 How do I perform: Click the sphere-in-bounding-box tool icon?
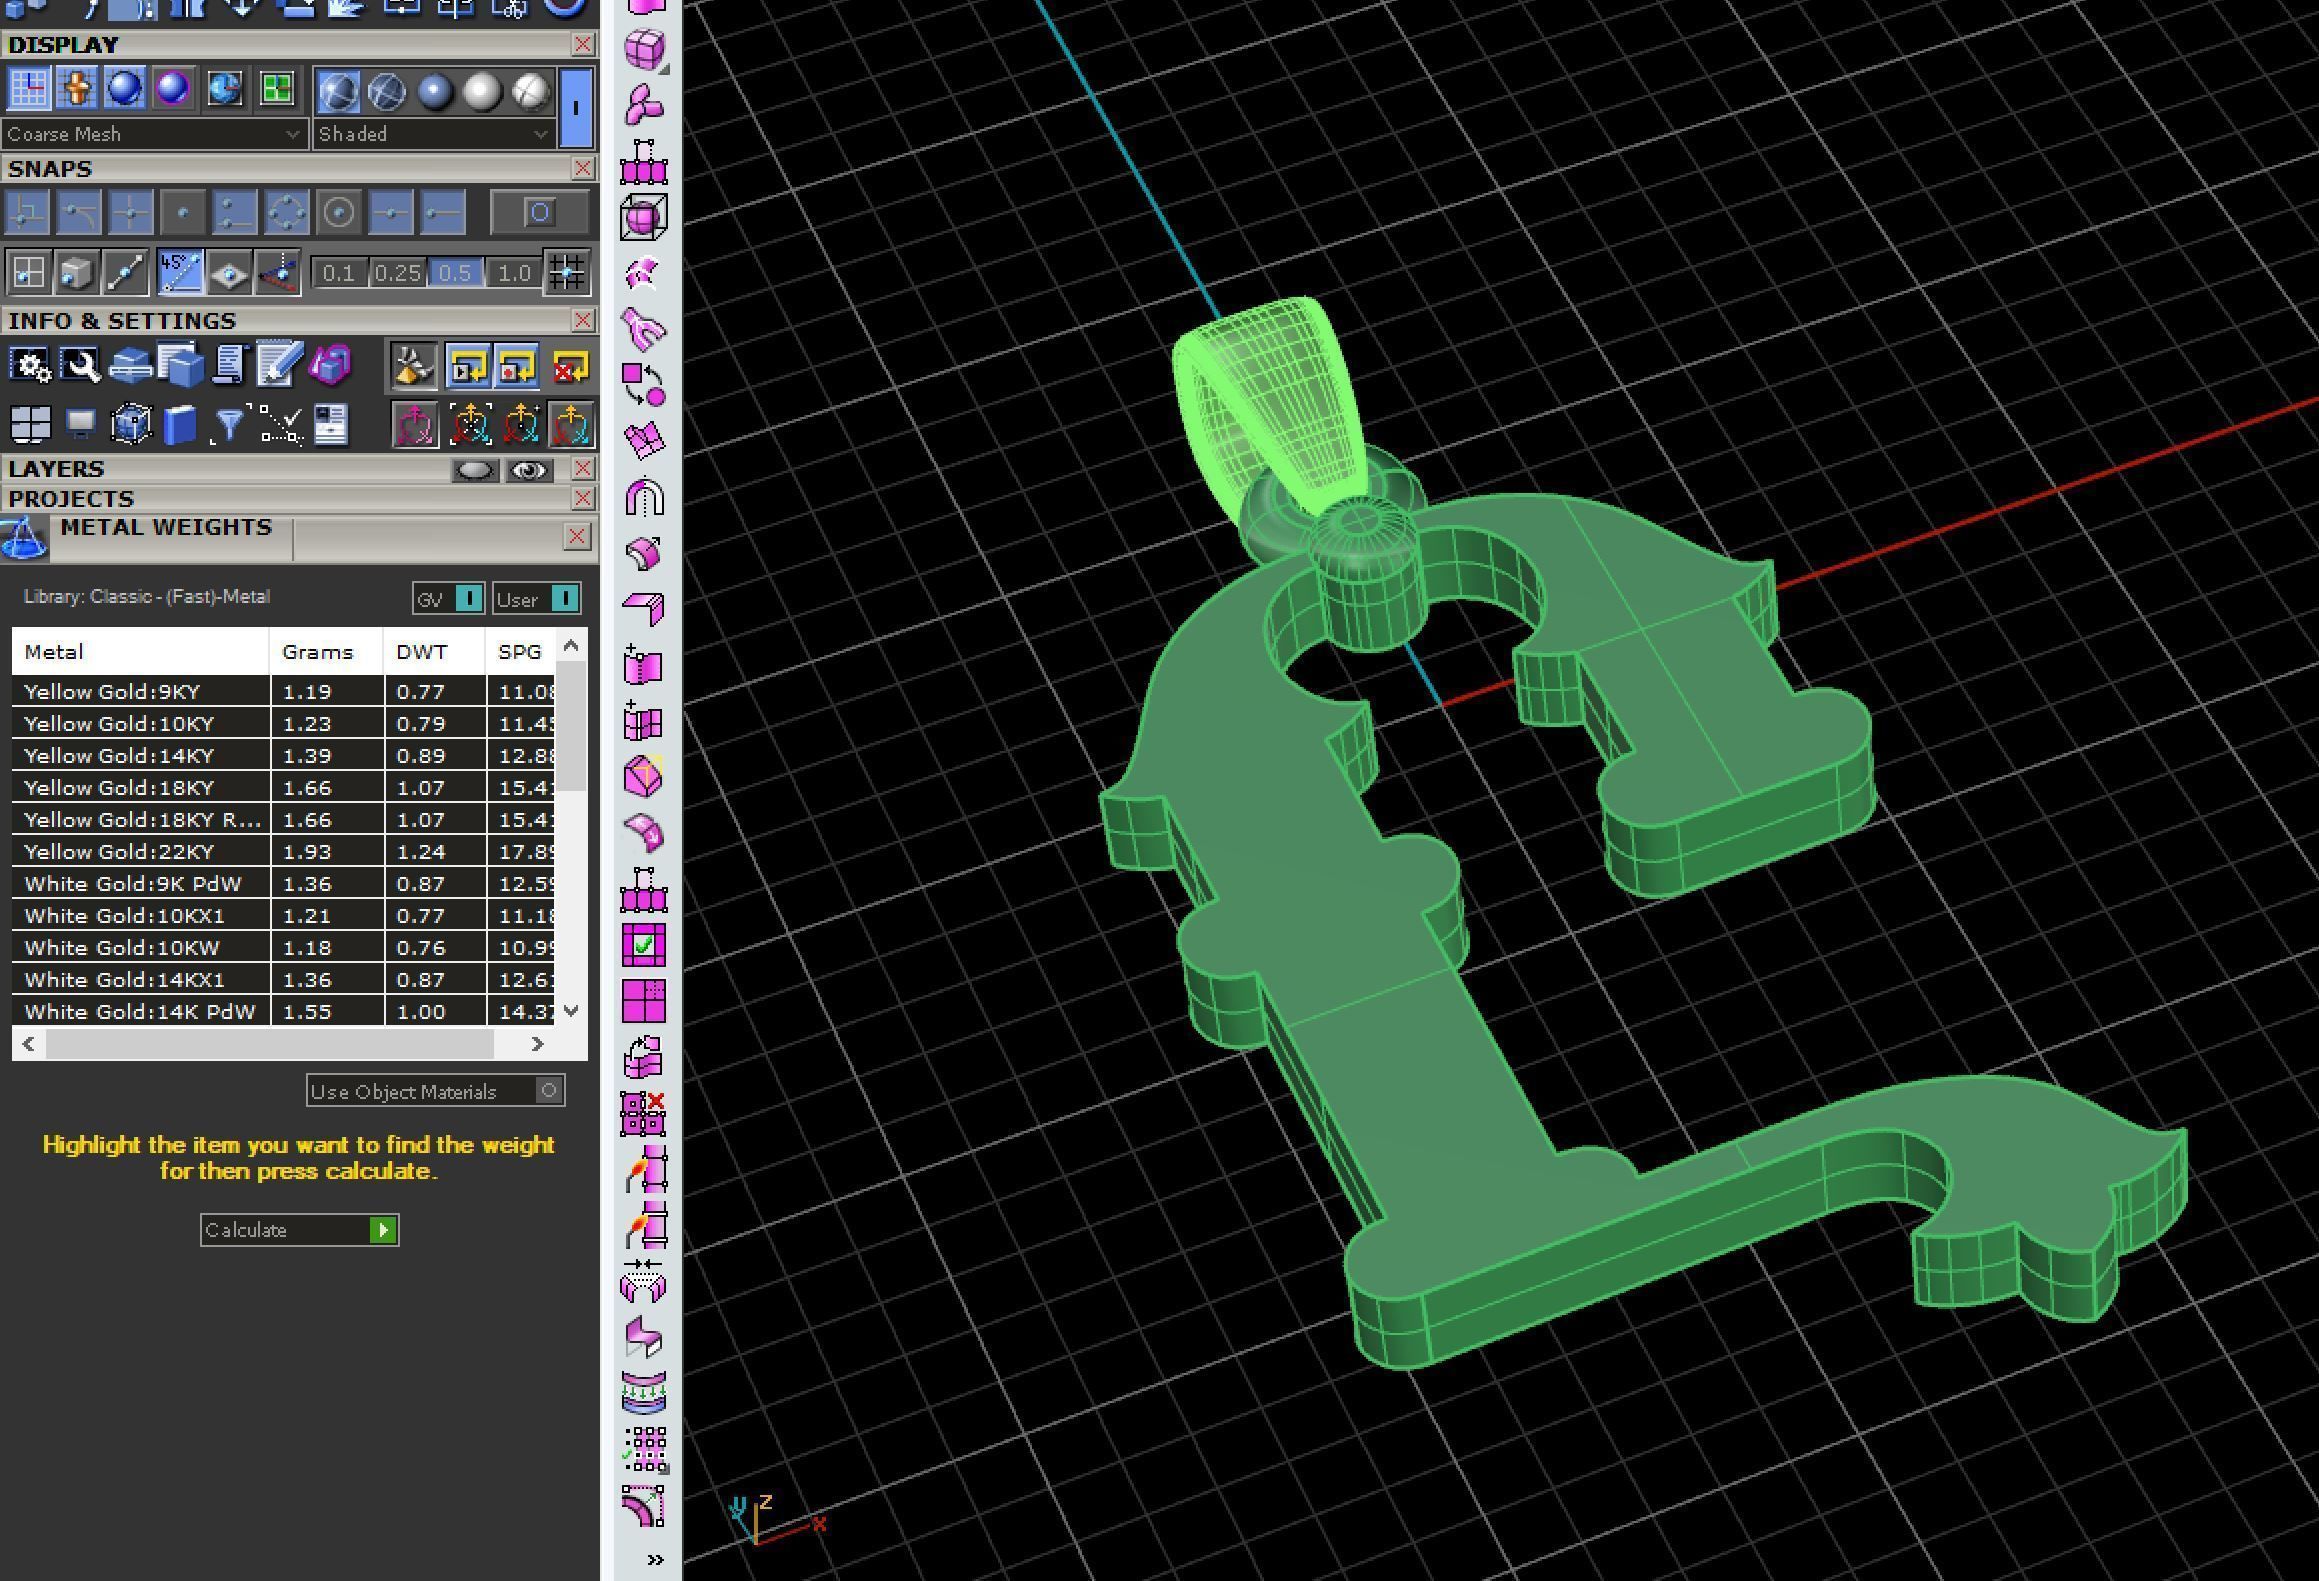coord(644,216)
